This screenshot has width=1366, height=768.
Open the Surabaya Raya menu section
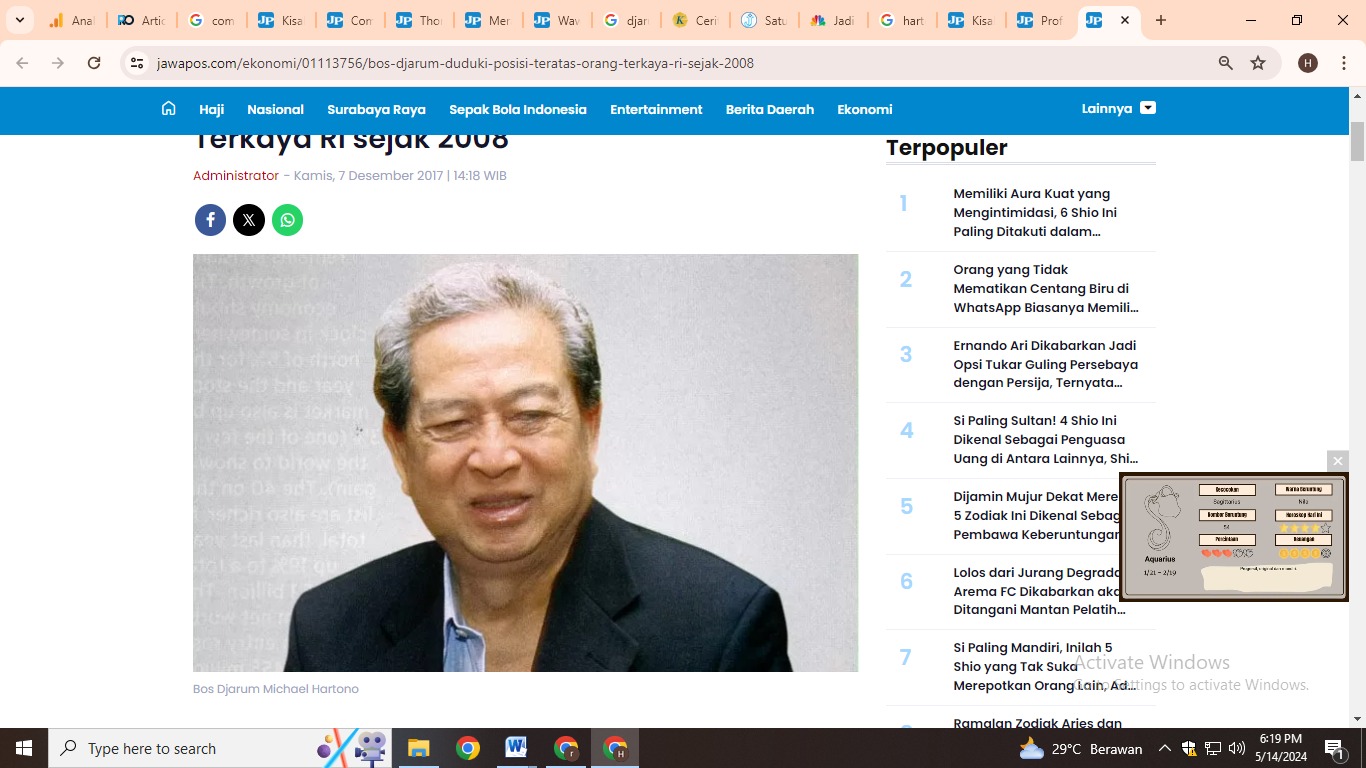(376, 109)
